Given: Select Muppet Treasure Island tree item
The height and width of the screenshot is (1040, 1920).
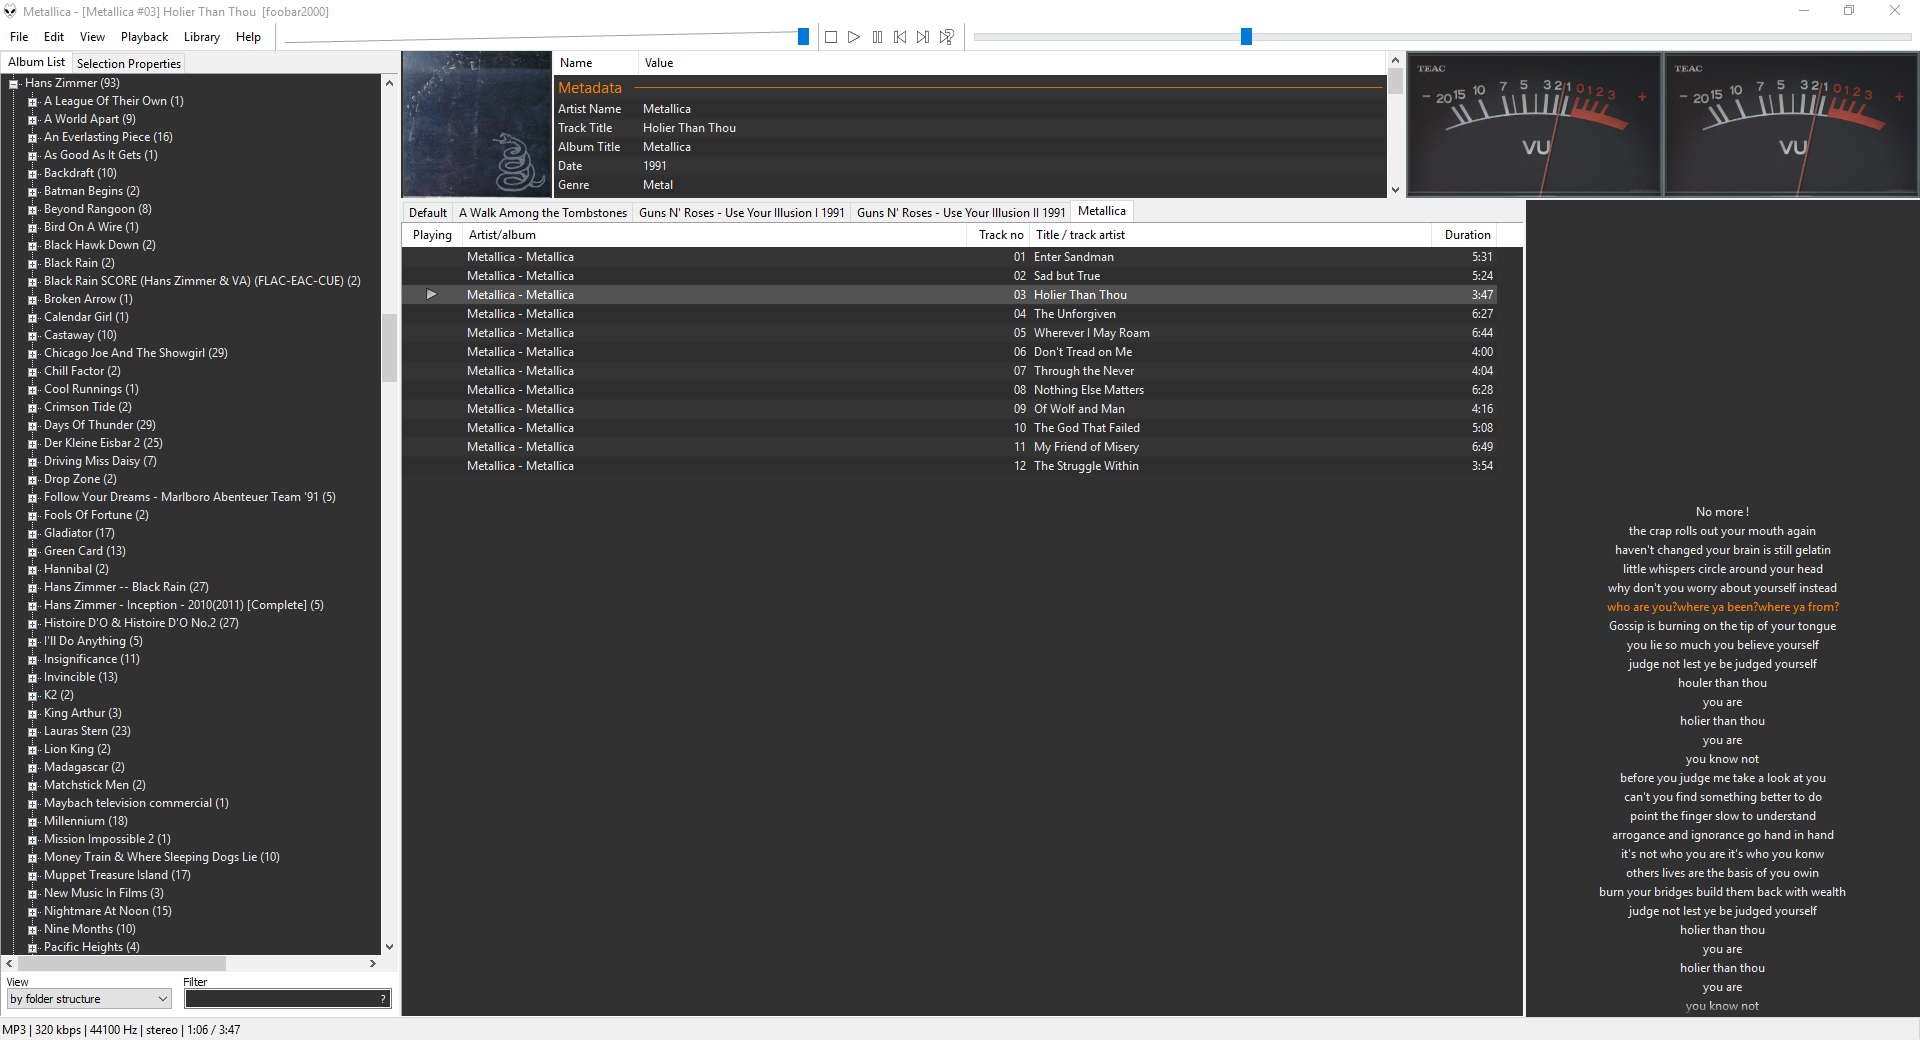Looking at the screenshot, I should pyautogui.click(x=117, y=875).
